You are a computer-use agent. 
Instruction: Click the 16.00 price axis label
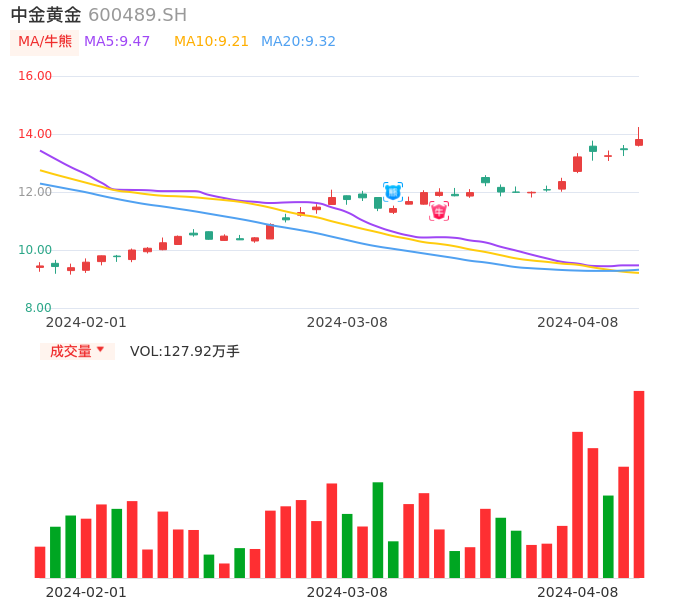pos(36,76)
